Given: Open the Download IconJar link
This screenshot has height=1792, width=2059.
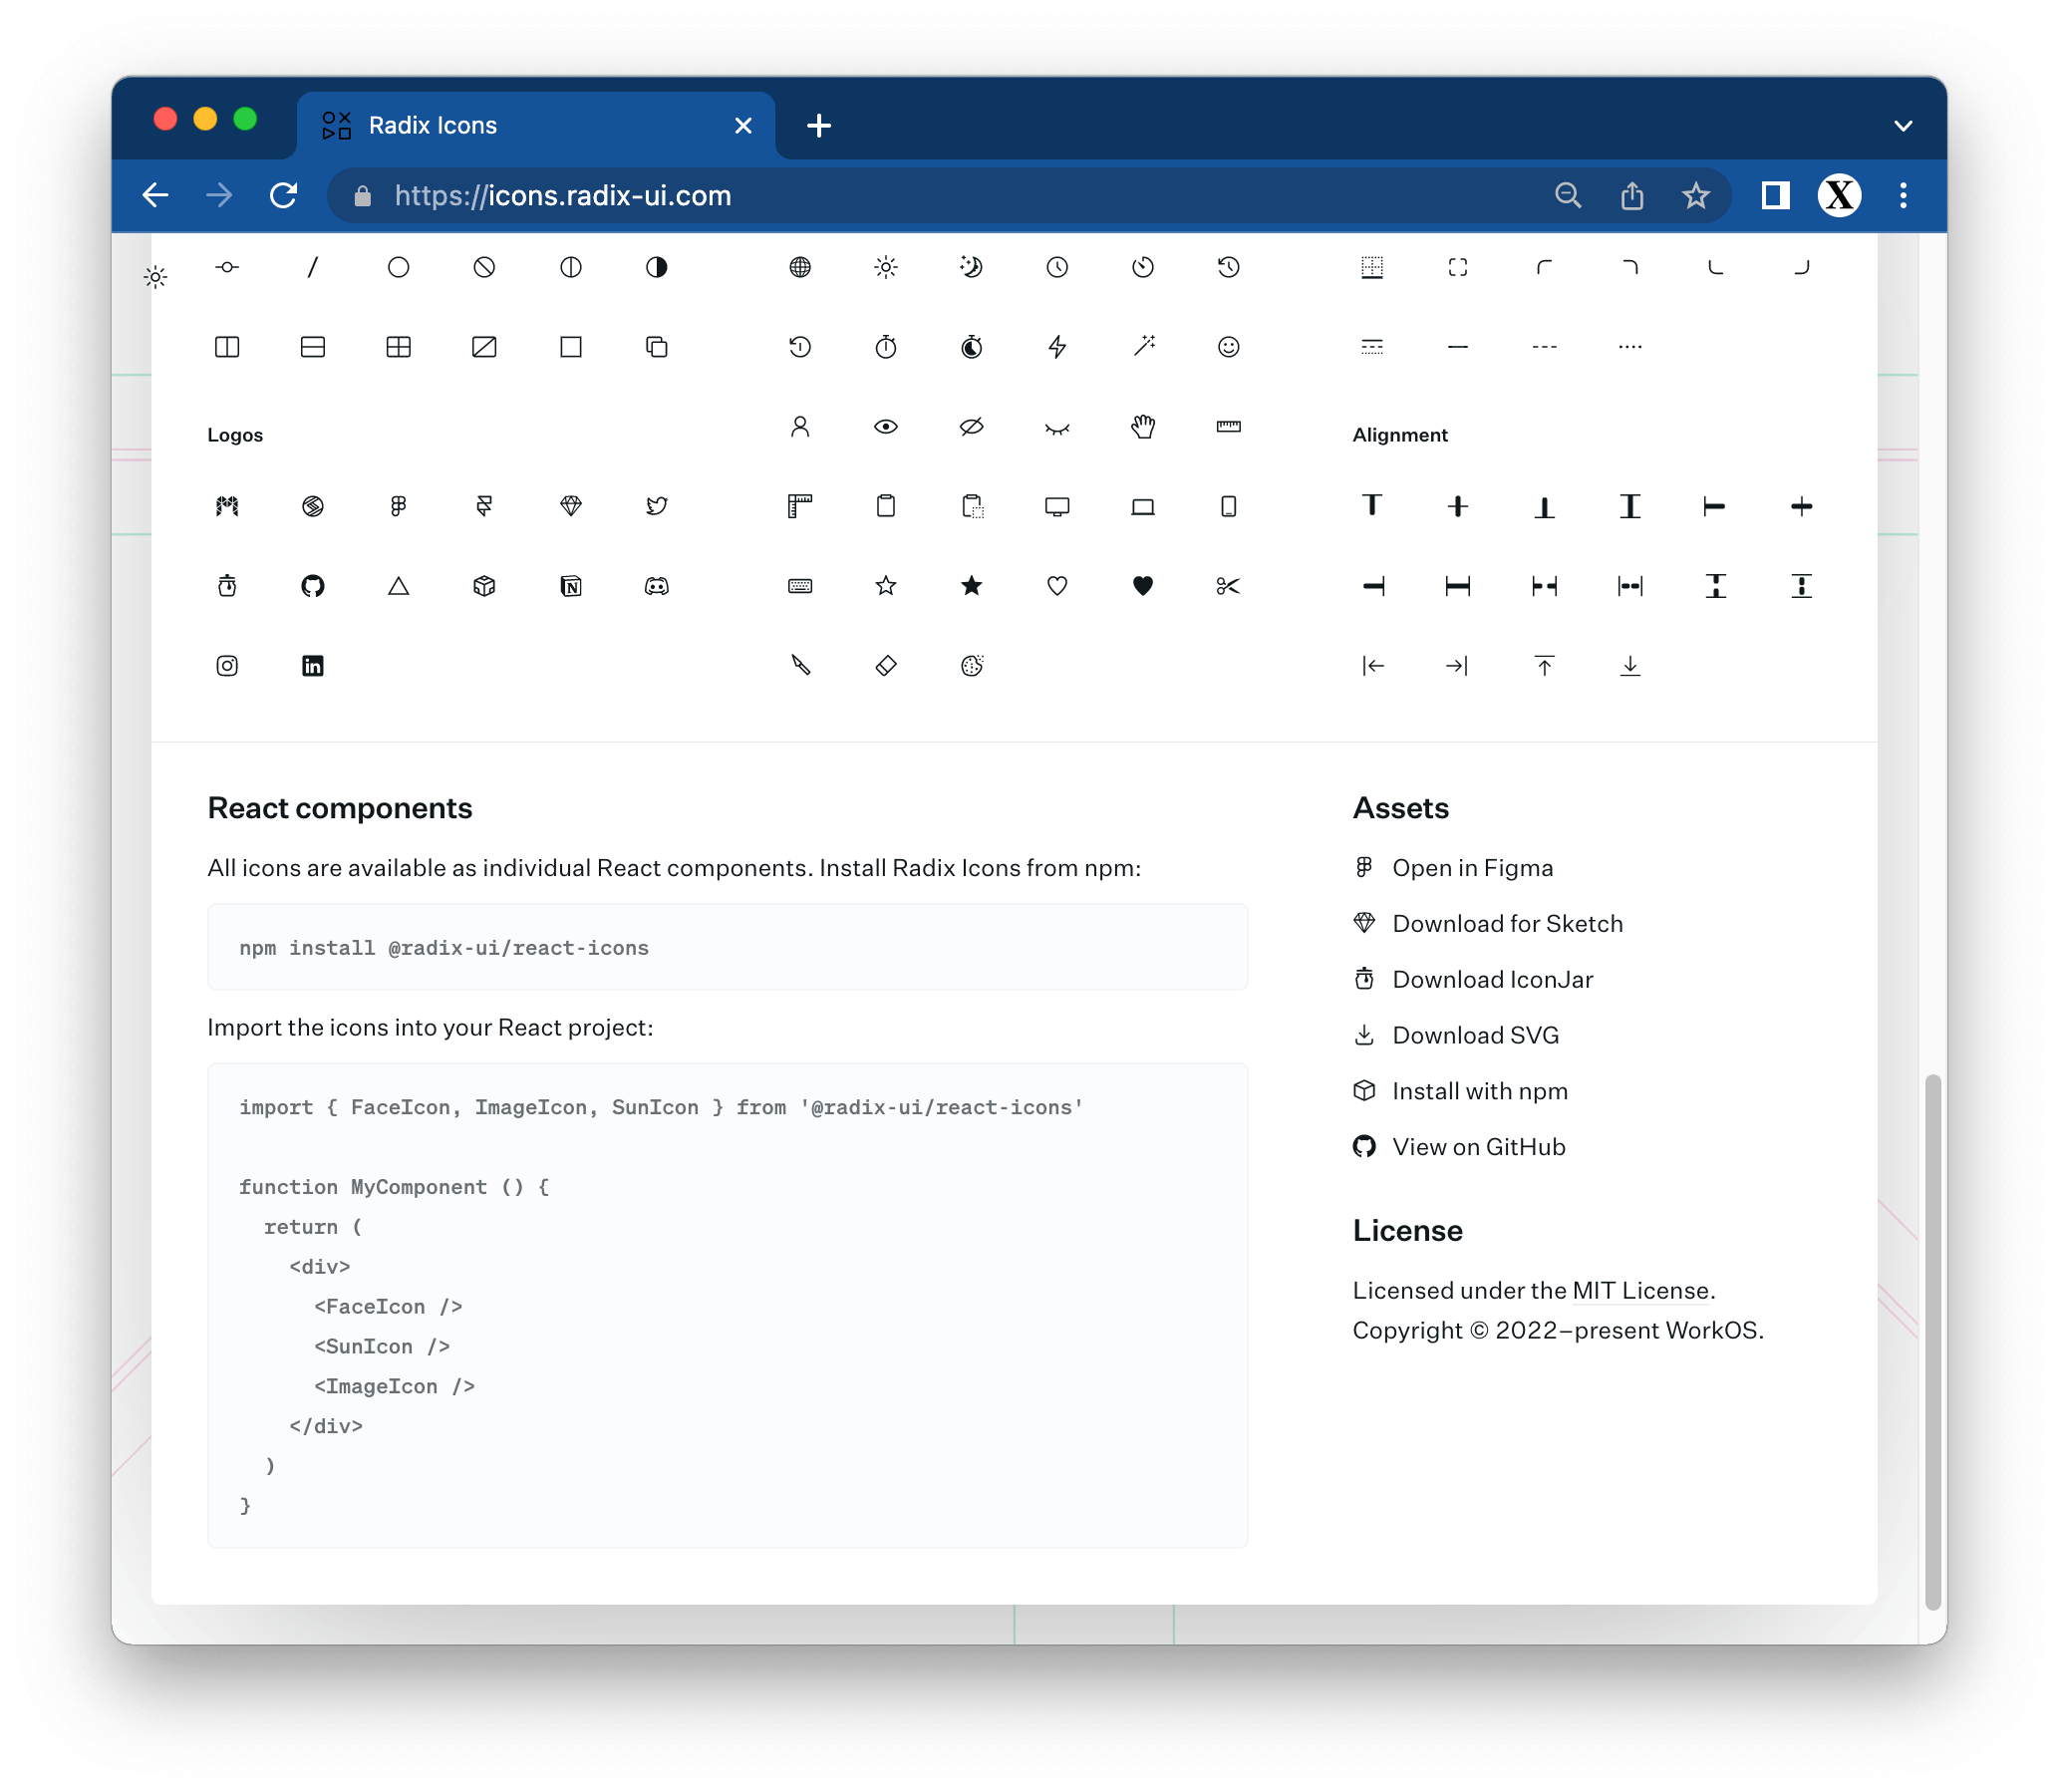Looking at the screenshot, I should pos(1473,980).
